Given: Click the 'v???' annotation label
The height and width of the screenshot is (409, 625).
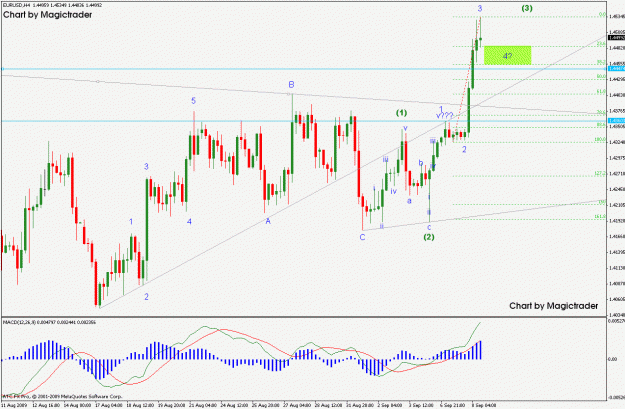Looking at the screenshot, I should click(444, 116).
